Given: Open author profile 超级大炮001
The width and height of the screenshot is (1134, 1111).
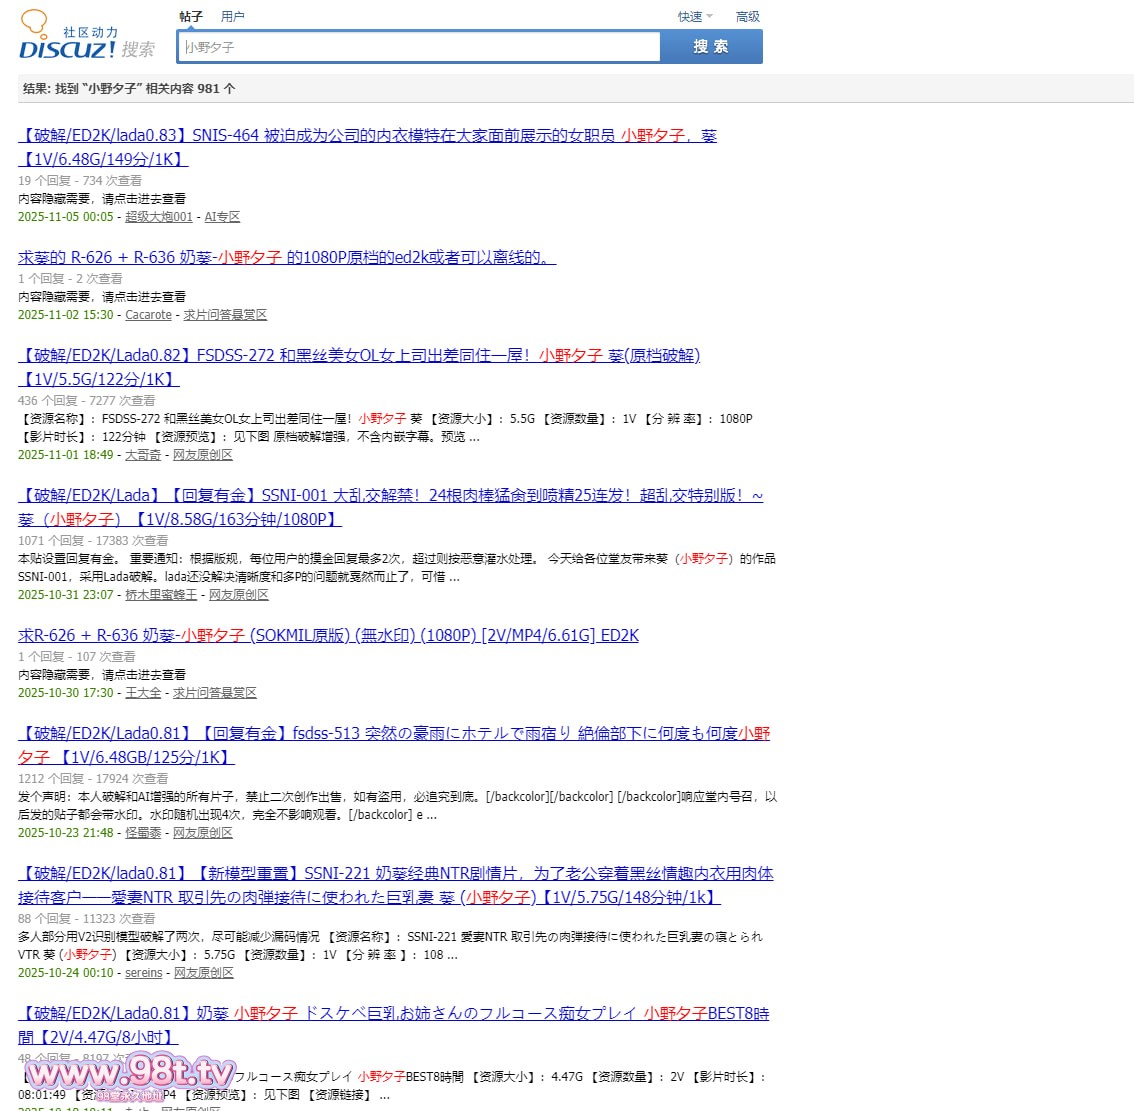Looking at the screenshot, I should tap(158, 217).
